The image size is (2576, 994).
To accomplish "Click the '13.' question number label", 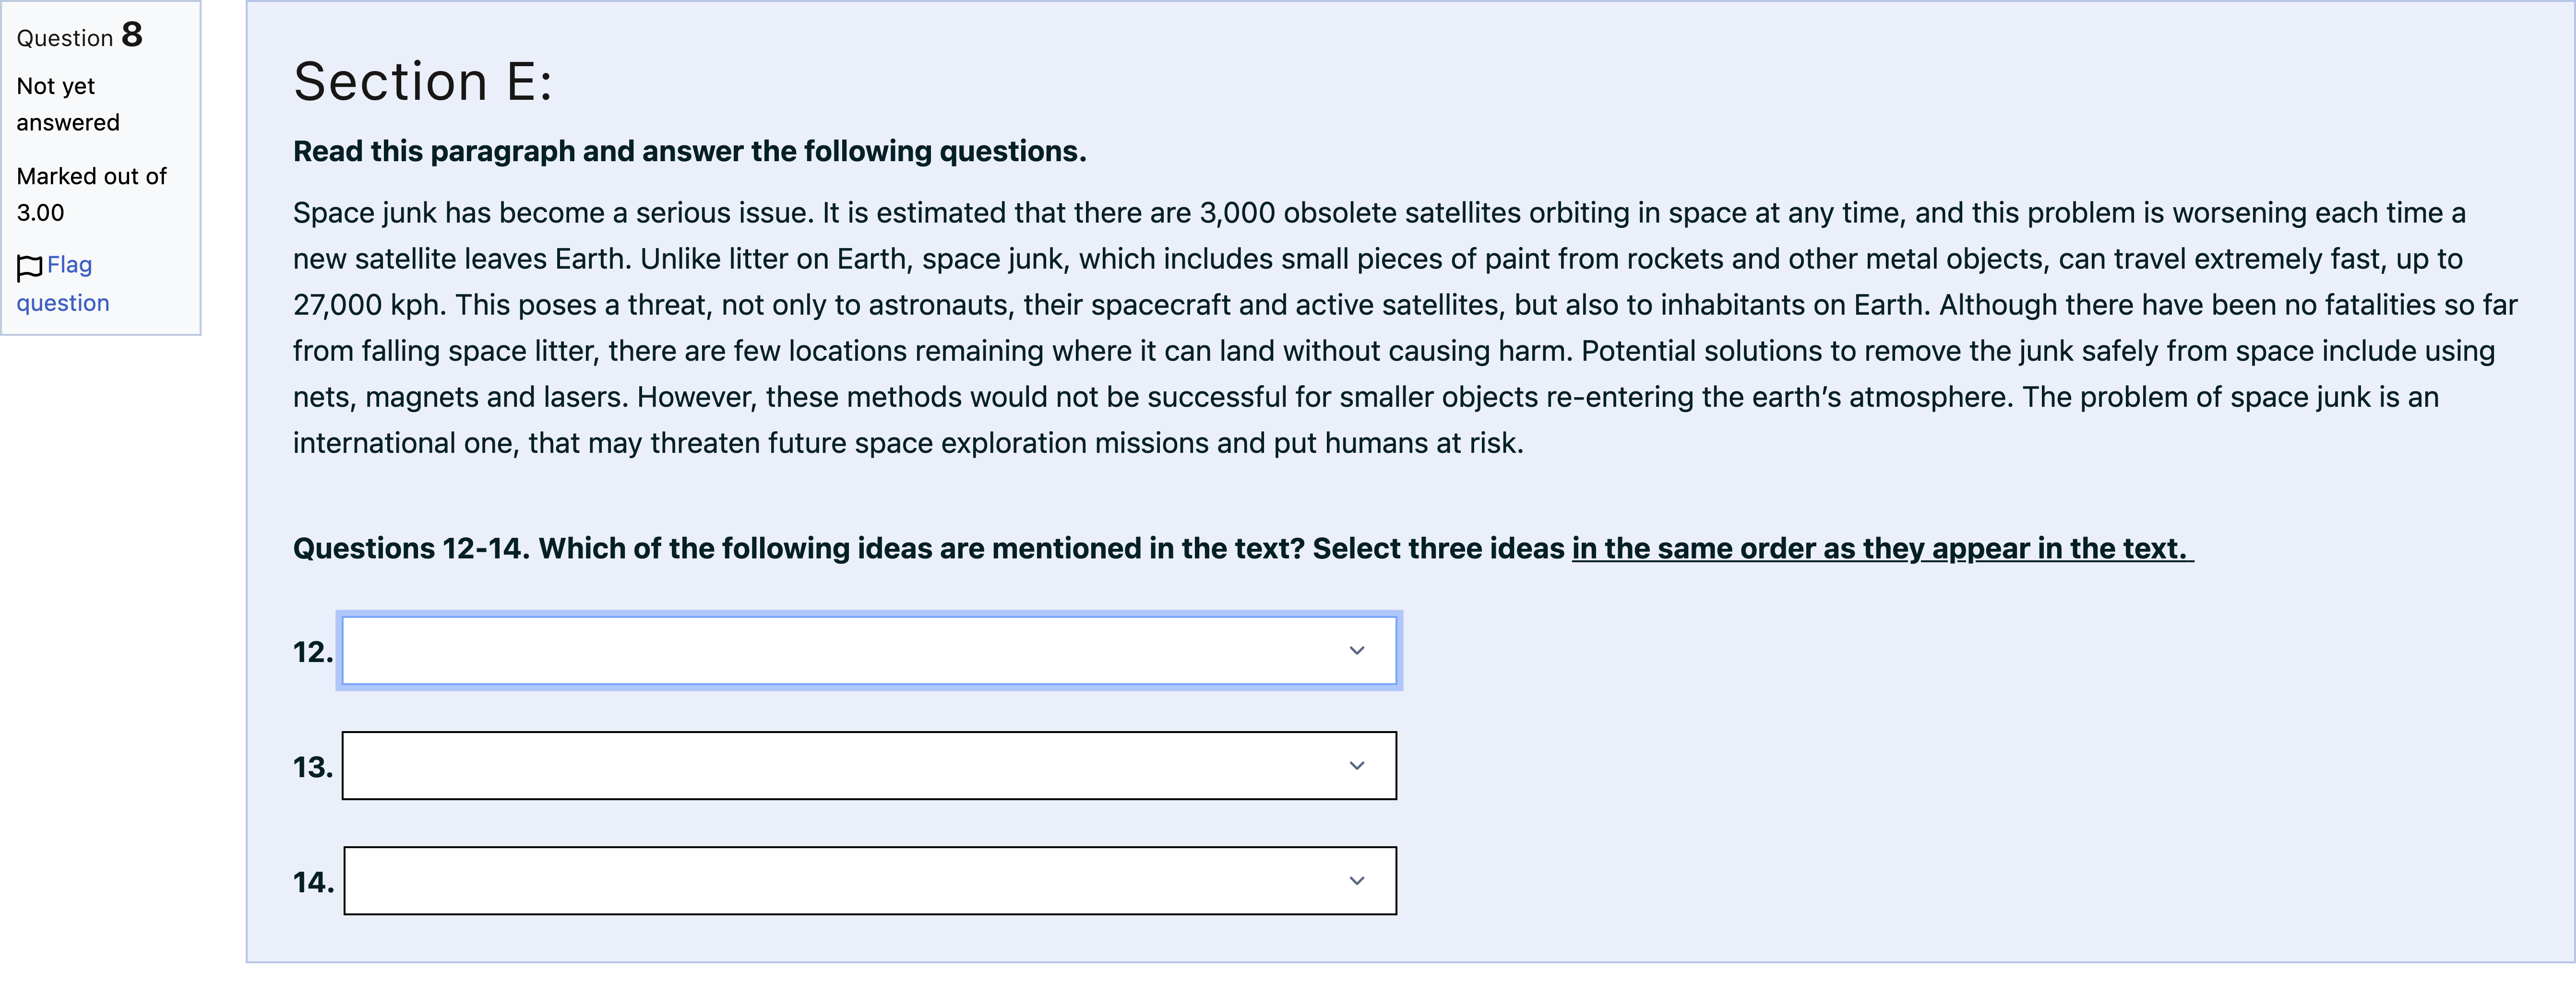I will click(313, 767).
